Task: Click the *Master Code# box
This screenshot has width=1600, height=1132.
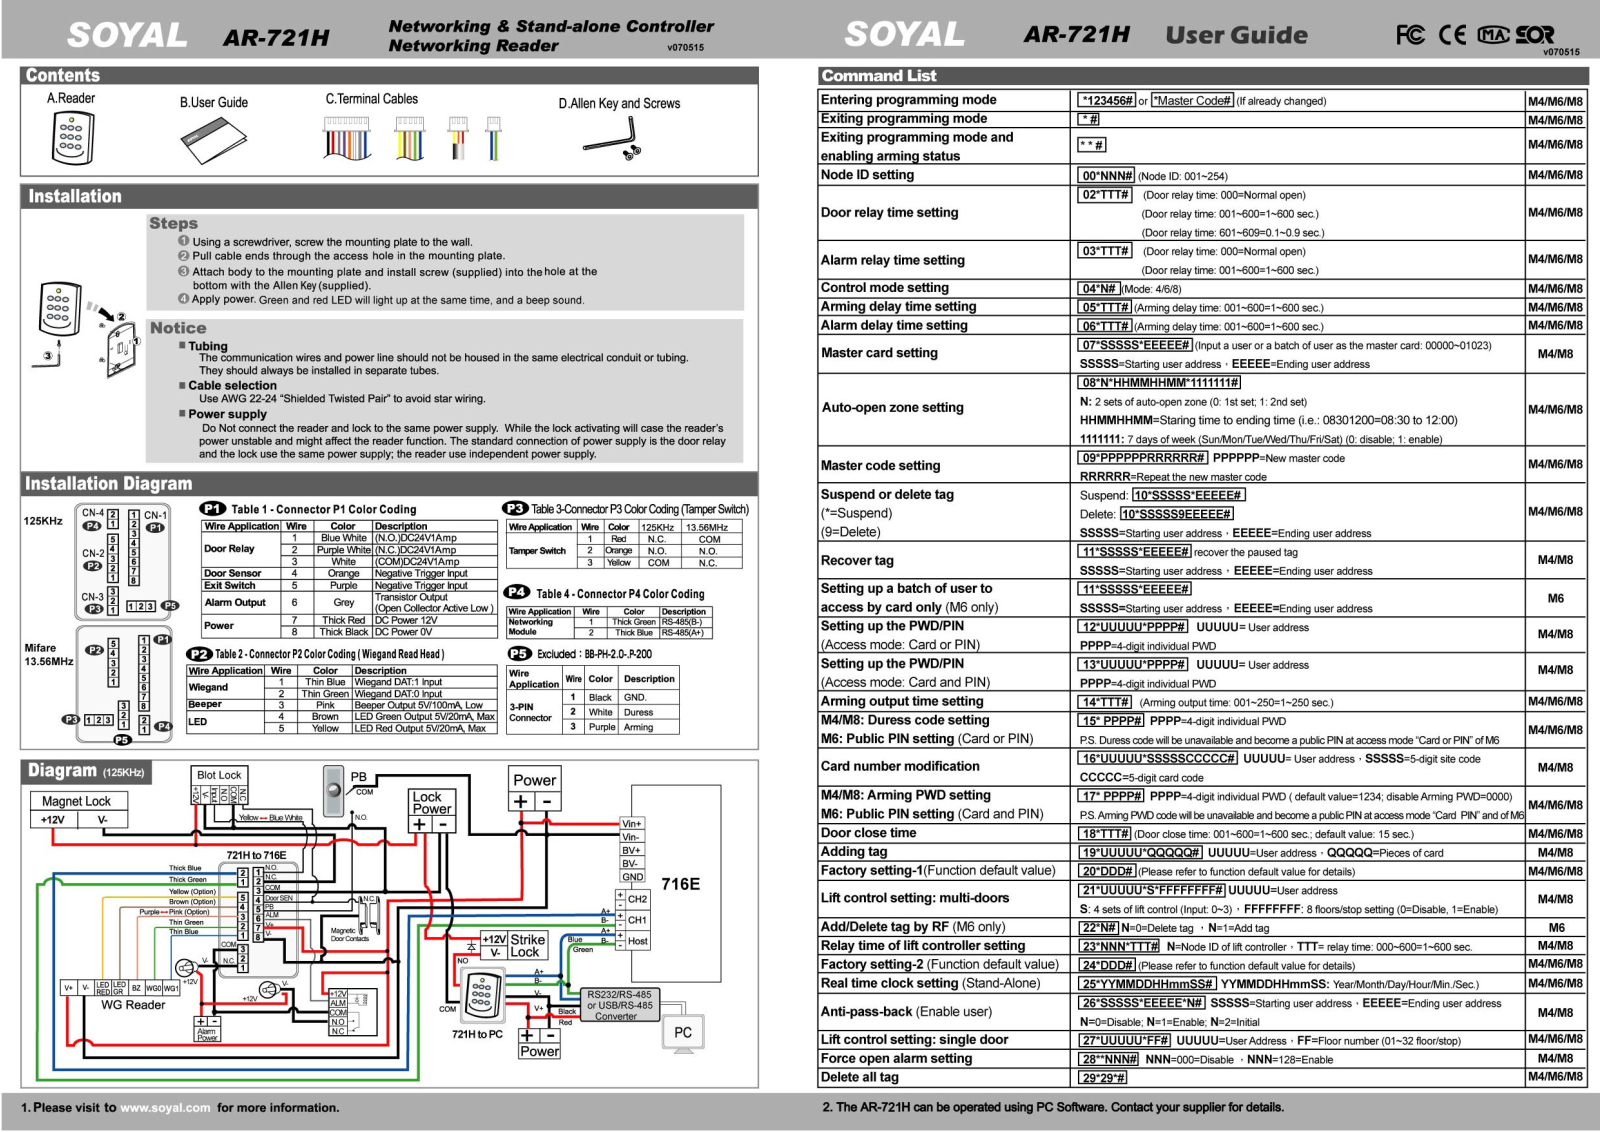Action: point(1192,101)
